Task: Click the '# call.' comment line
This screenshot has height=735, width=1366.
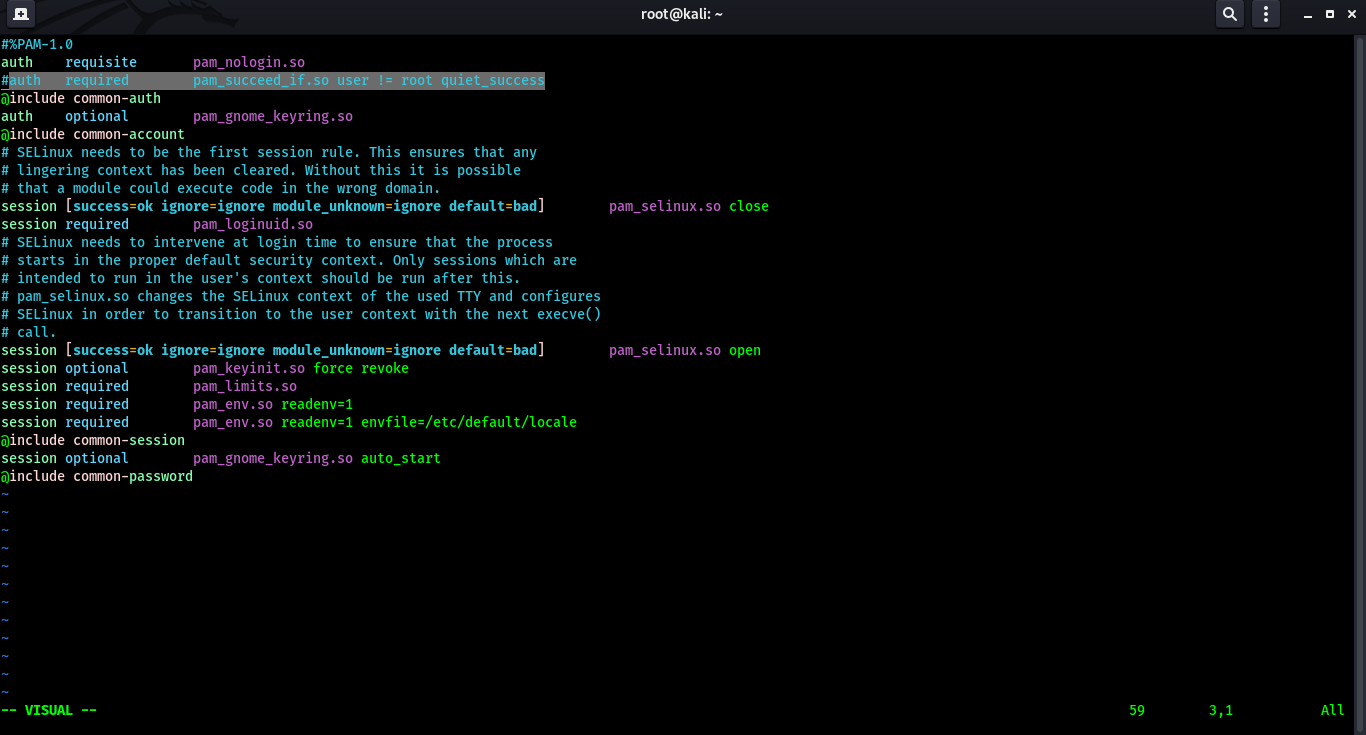Action: pos(29,332)
